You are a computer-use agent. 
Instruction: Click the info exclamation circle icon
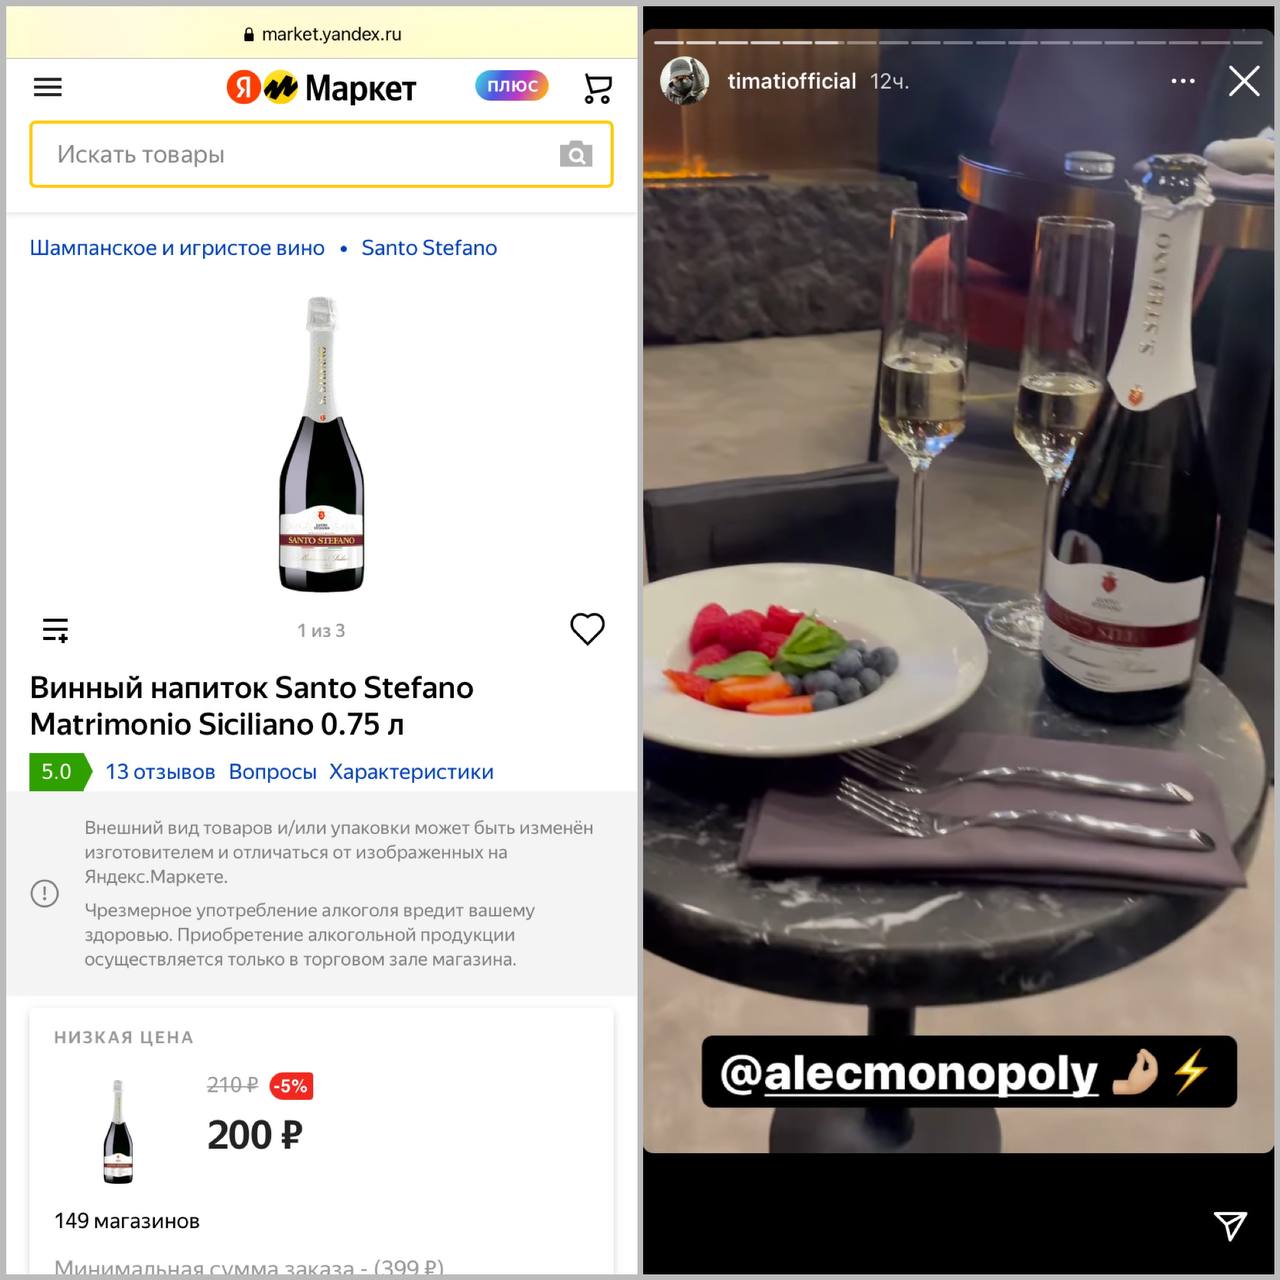pyautogui.click(x=45, y=893)
